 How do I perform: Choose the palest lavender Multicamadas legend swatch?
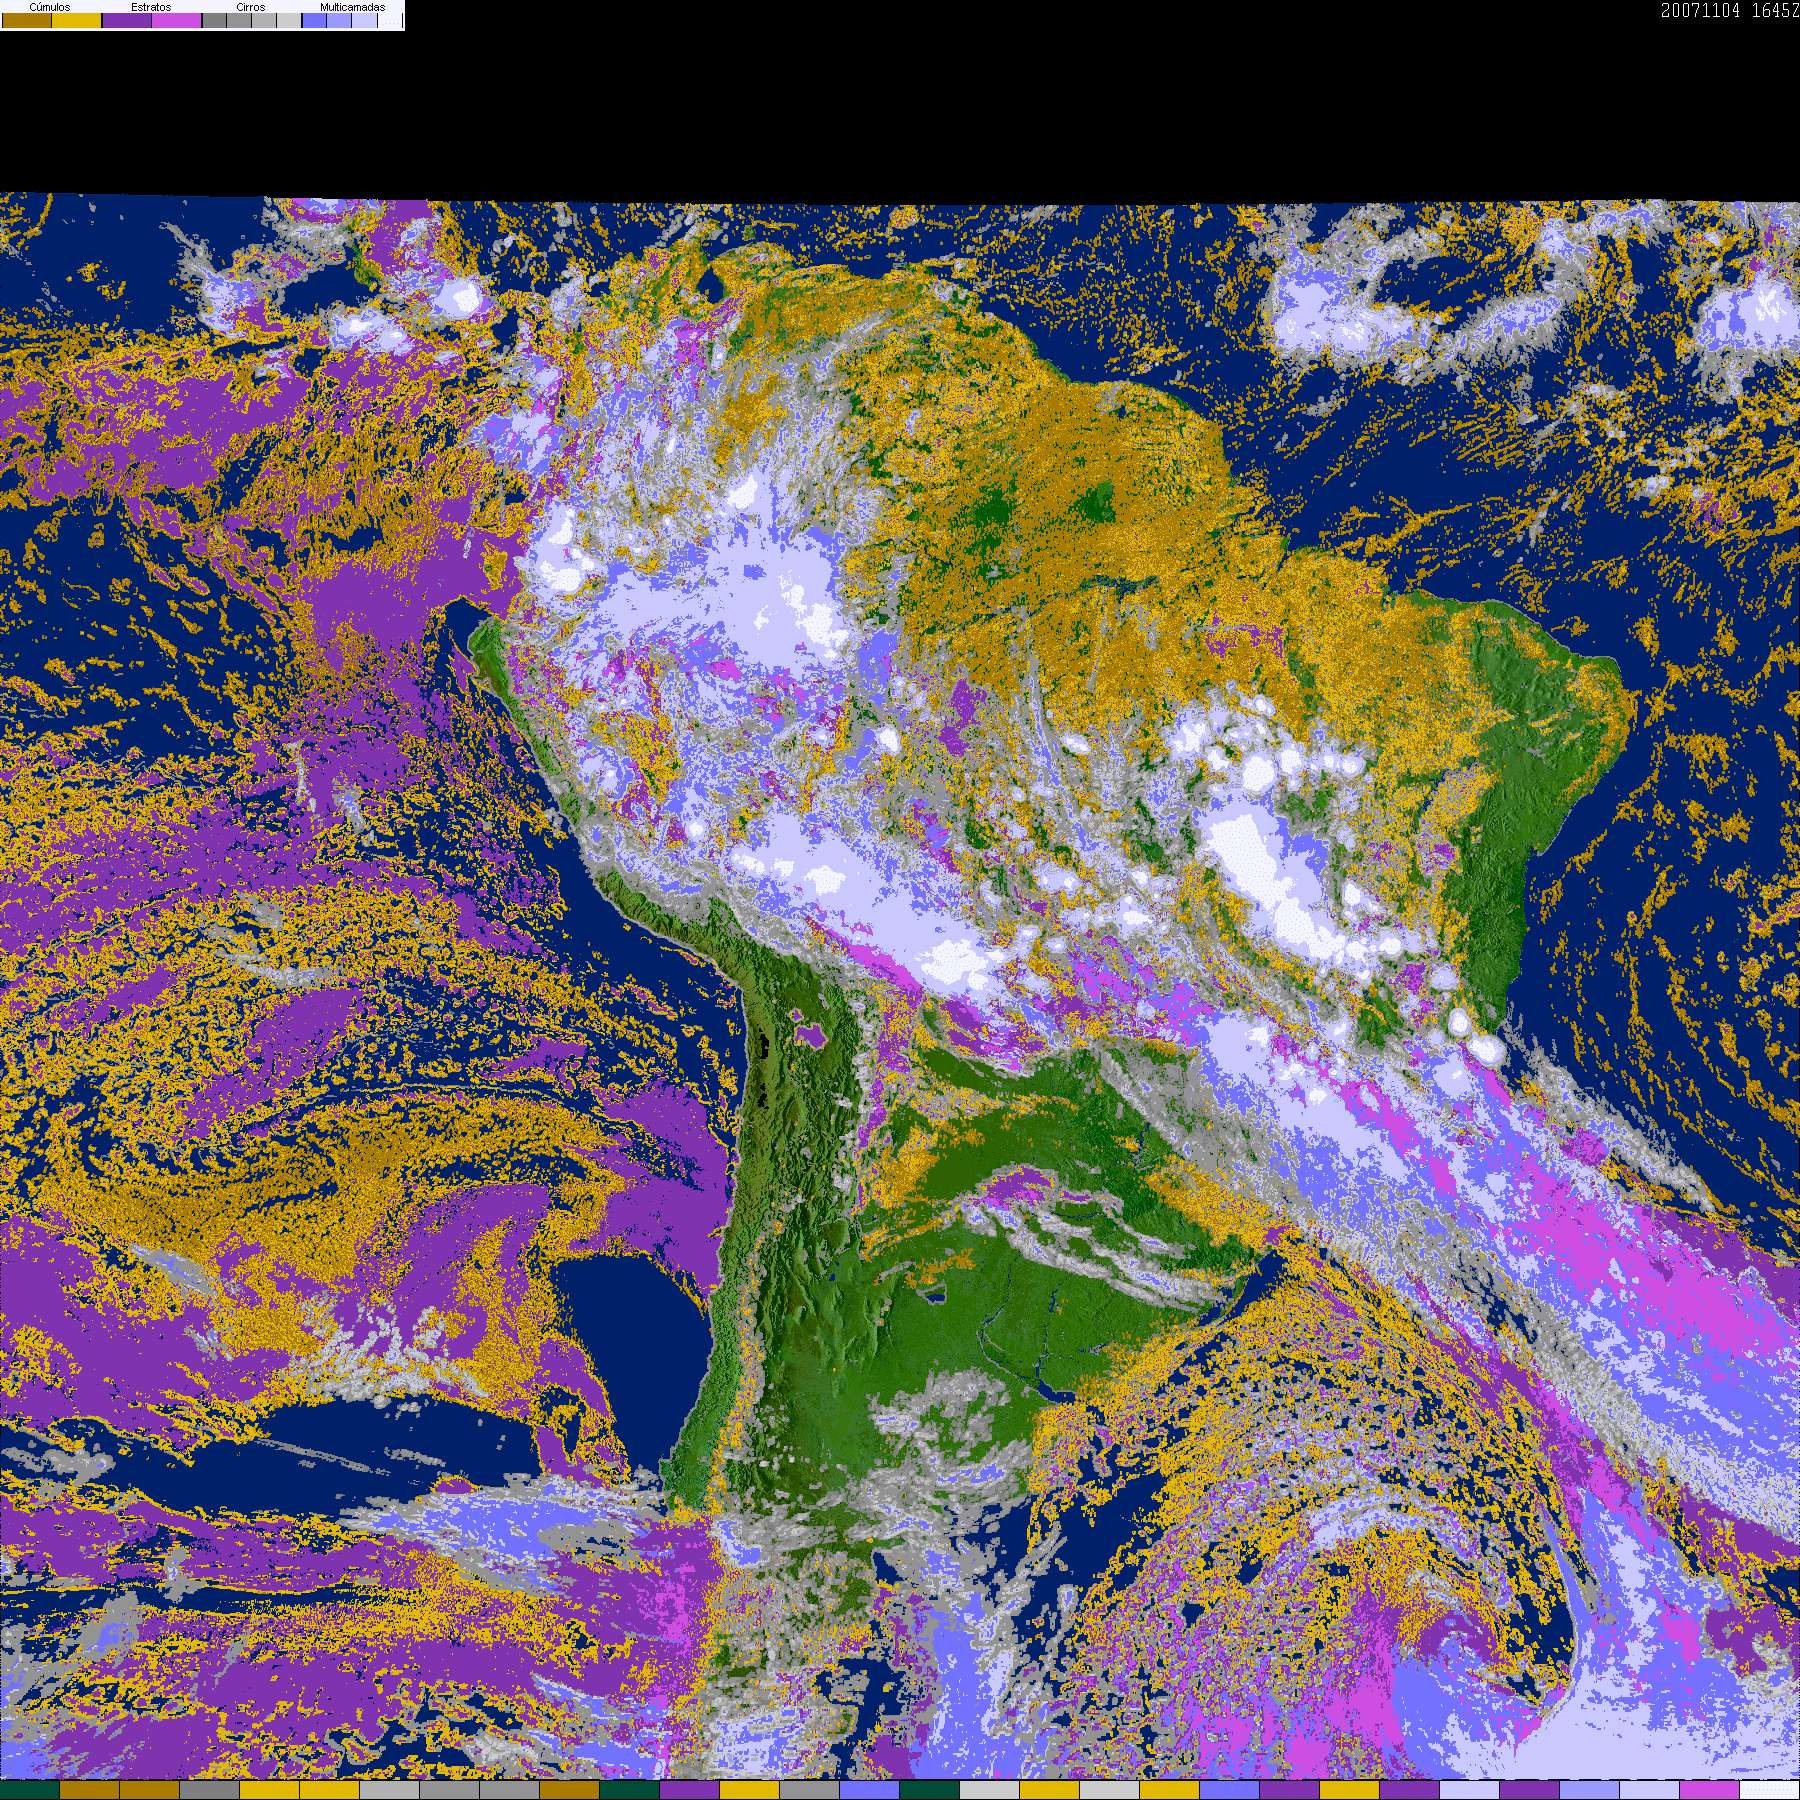coord(364,20)
